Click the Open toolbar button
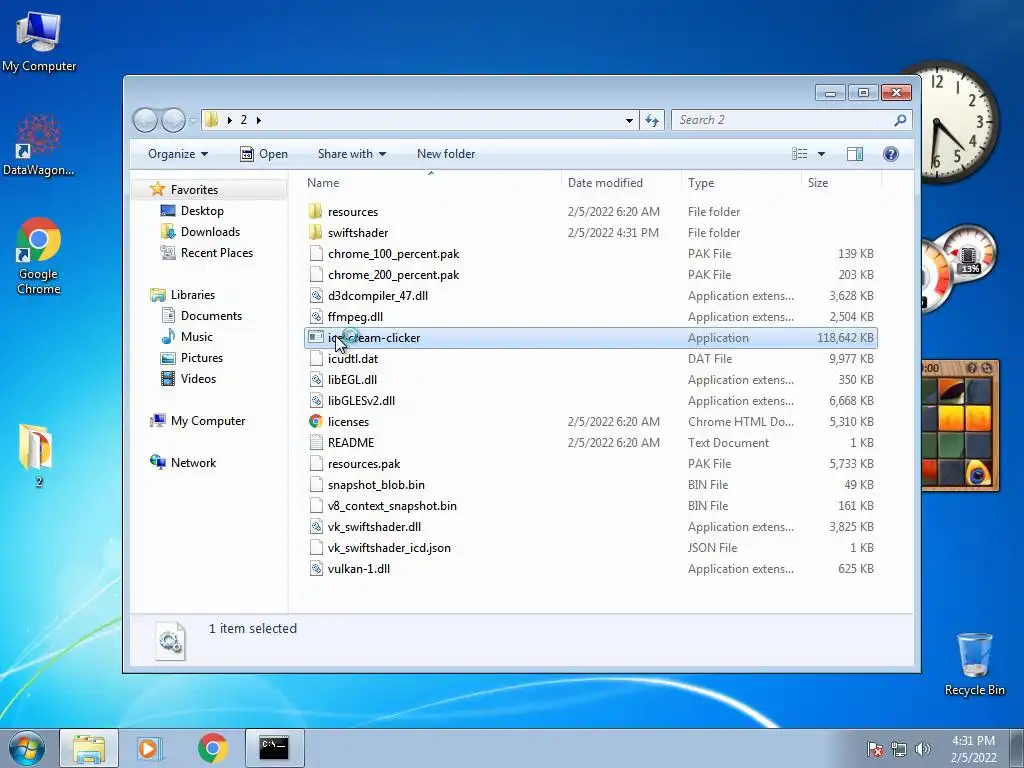Viewport: 1024px width, 768px height. tap(264, 154)
